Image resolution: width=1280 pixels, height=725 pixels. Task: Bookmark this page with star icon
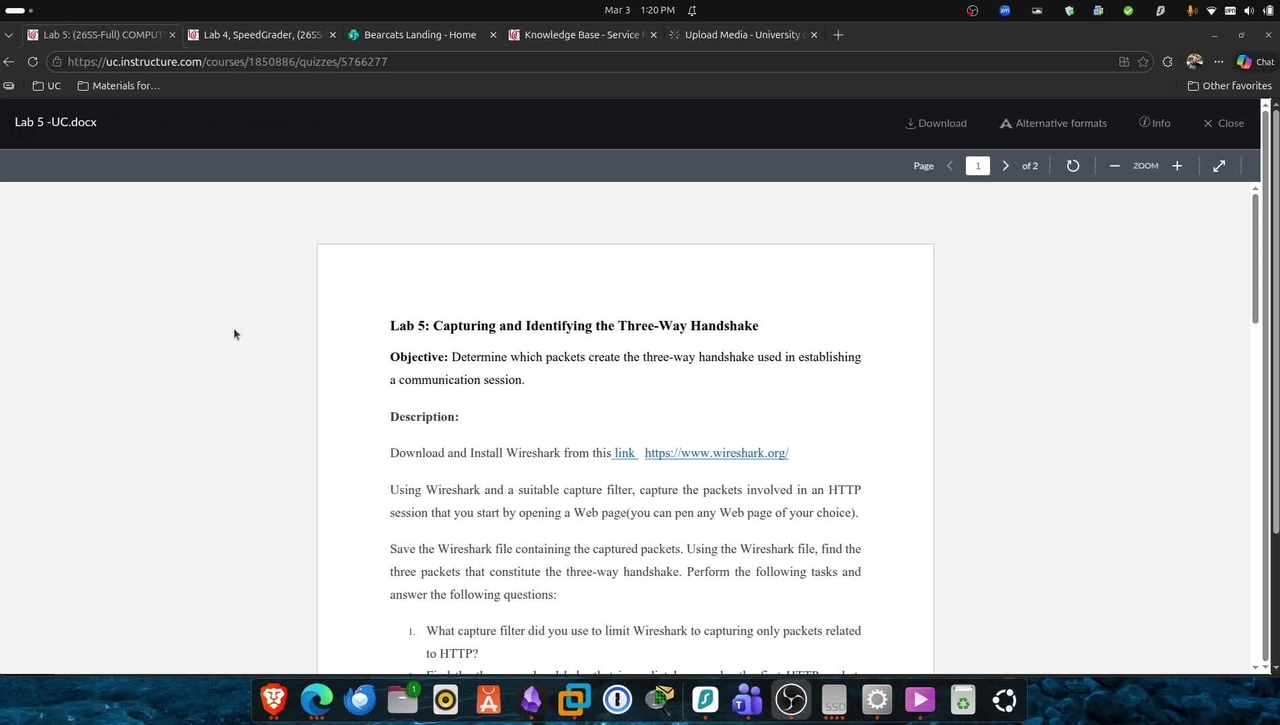1143,62
